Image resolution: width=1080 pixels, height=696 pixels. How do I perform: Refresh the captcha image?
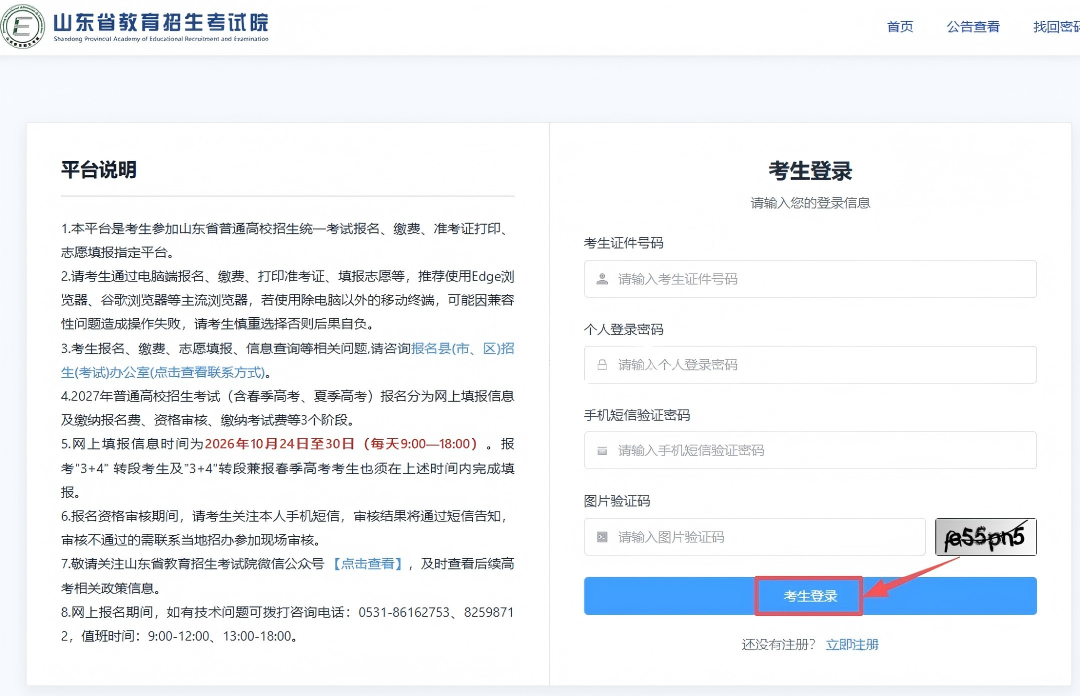point(986,537)
